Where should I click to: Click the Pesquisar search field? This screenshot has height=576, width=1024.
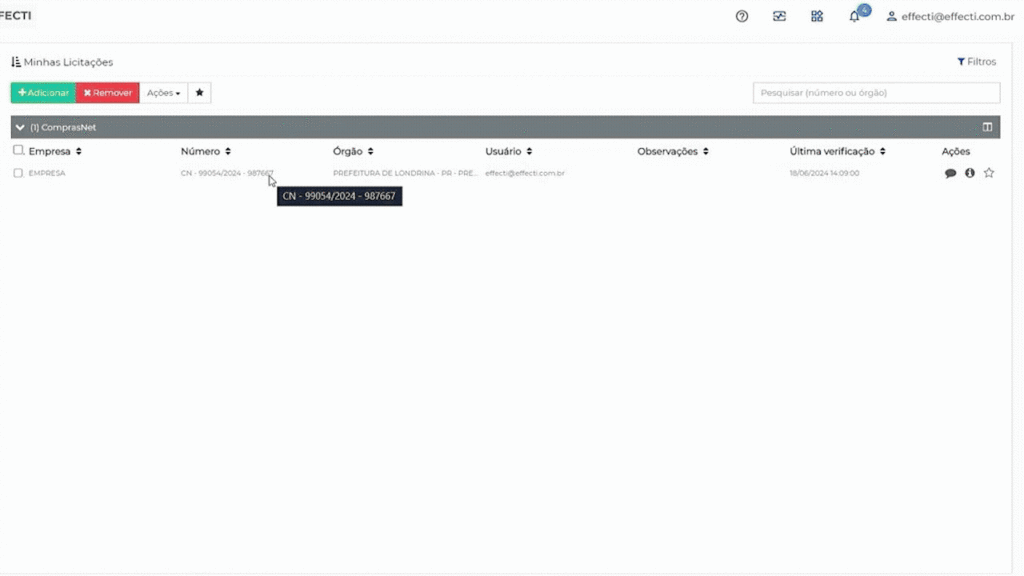[x=876, y=93]
